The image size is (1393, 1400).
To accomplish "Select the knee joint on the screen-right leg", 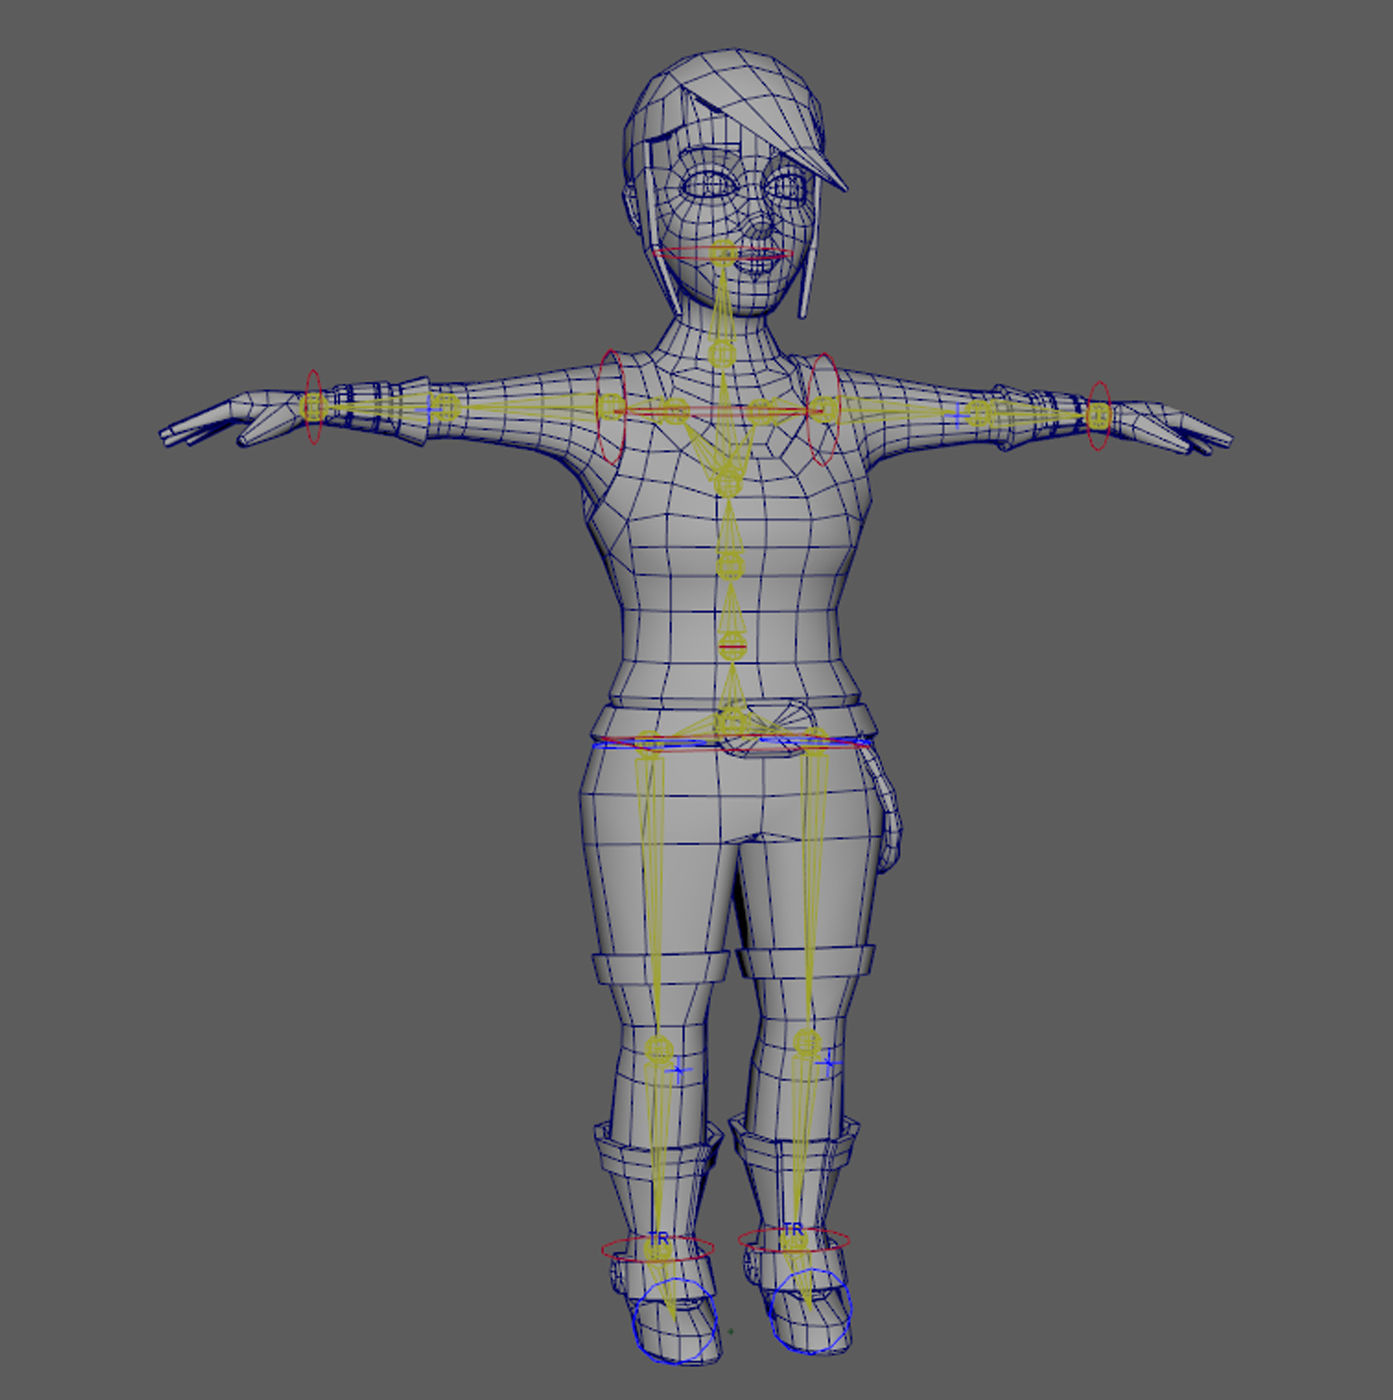I will tap(807, 1044).
